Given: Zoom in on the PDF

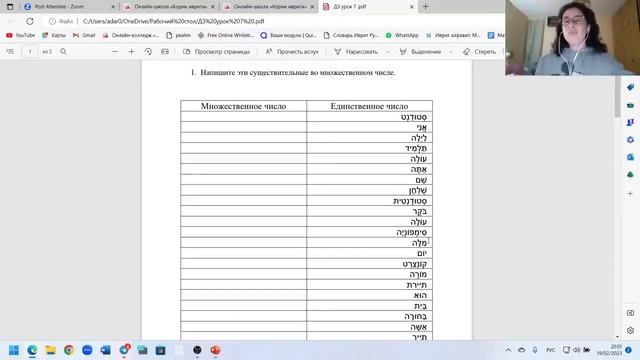Looking at the screenshot, I should [131, 51].
